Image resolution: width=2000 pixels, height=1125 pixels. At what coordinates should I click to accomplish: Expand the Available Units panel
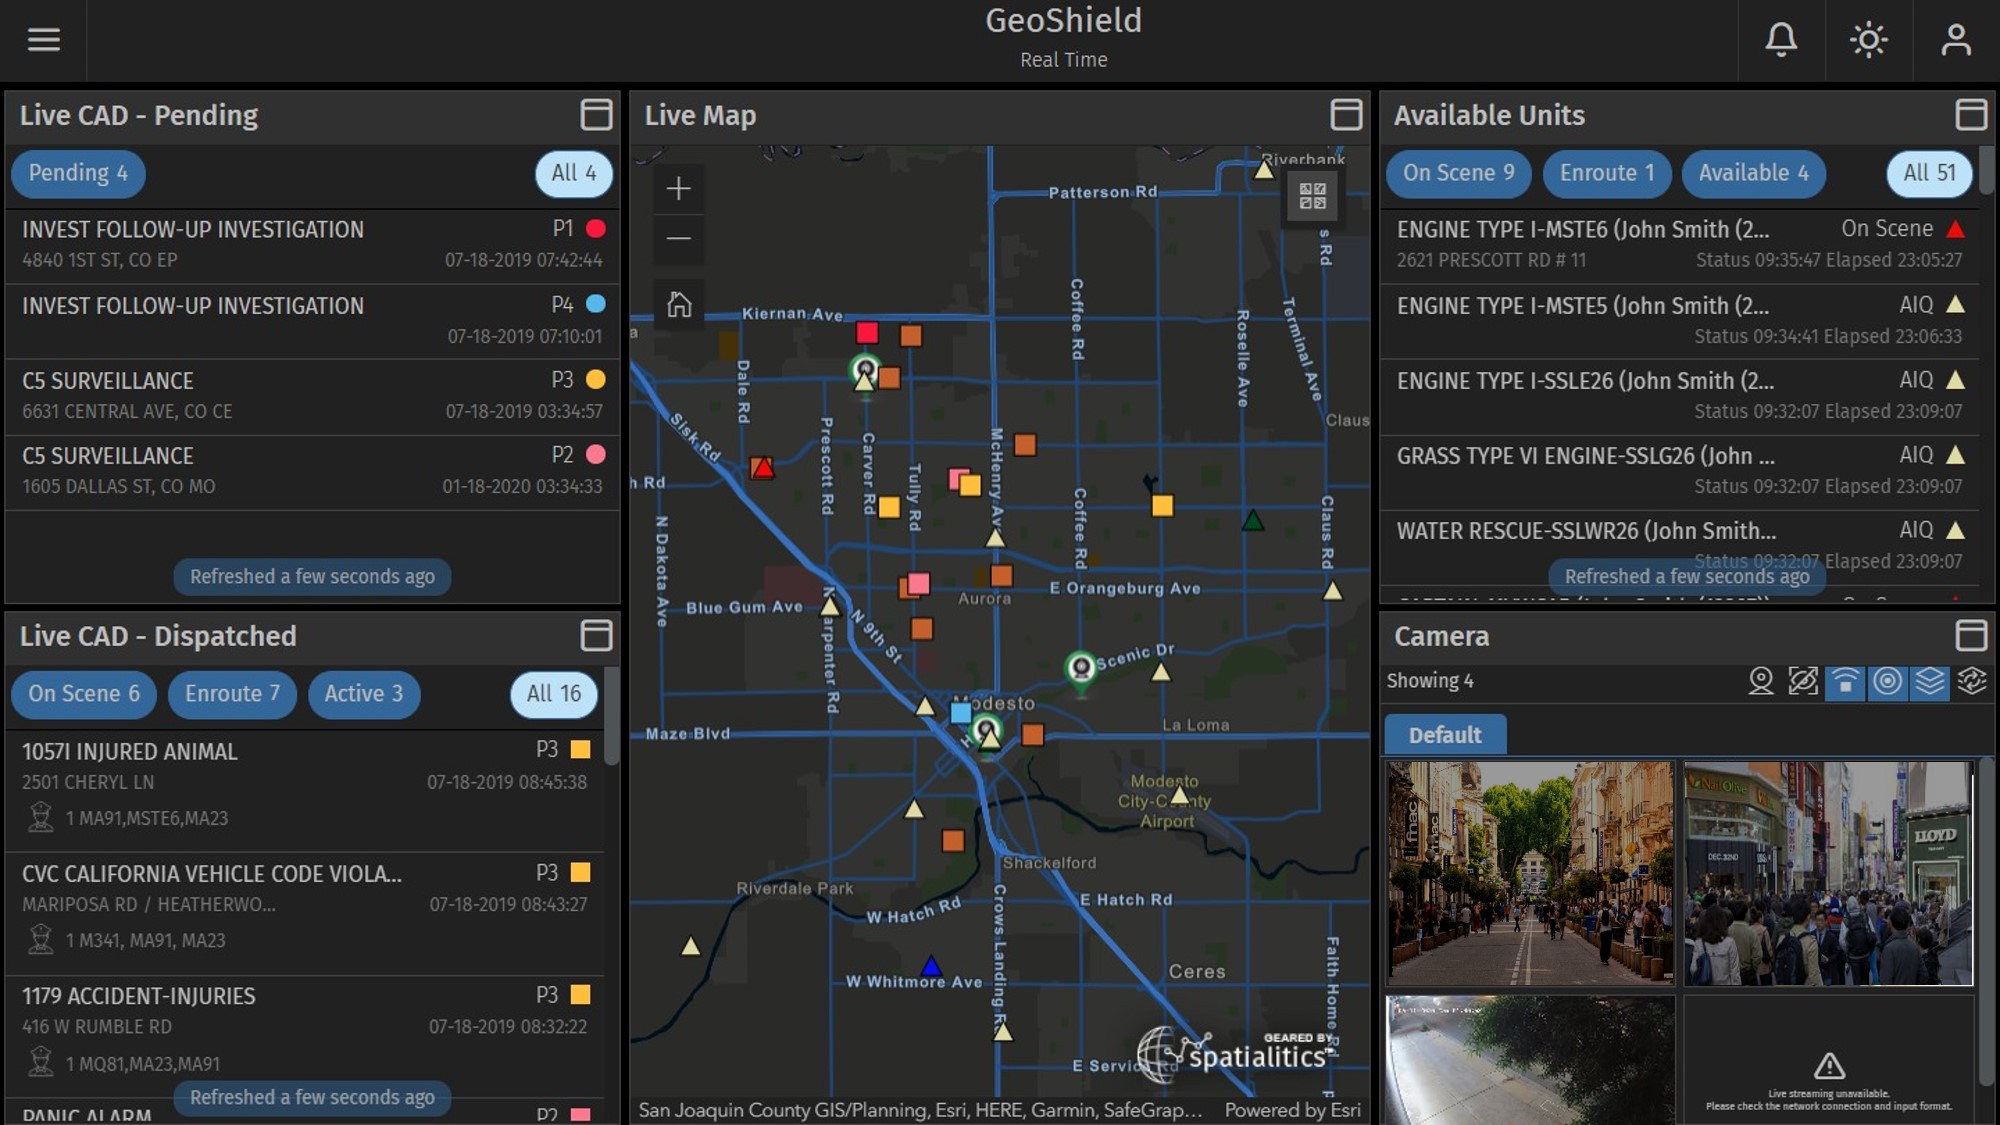(1970, 115)
